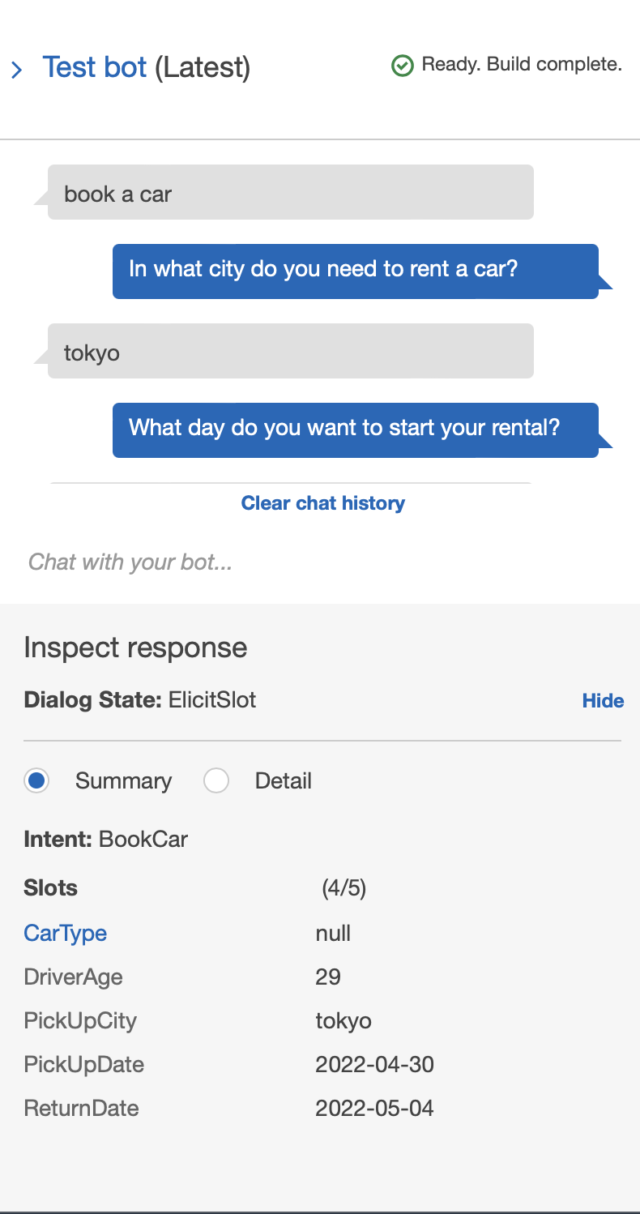The width and height of the screenshot is (640, 1214).
Task: Hide the Inspect response panel
Action: (603, 701)
